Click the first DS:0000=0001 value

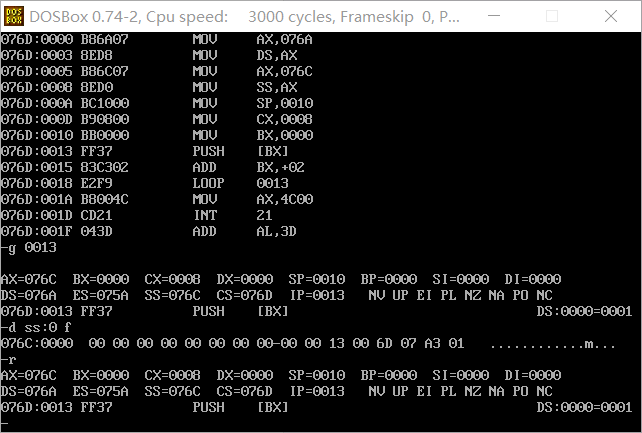[584, 311]
